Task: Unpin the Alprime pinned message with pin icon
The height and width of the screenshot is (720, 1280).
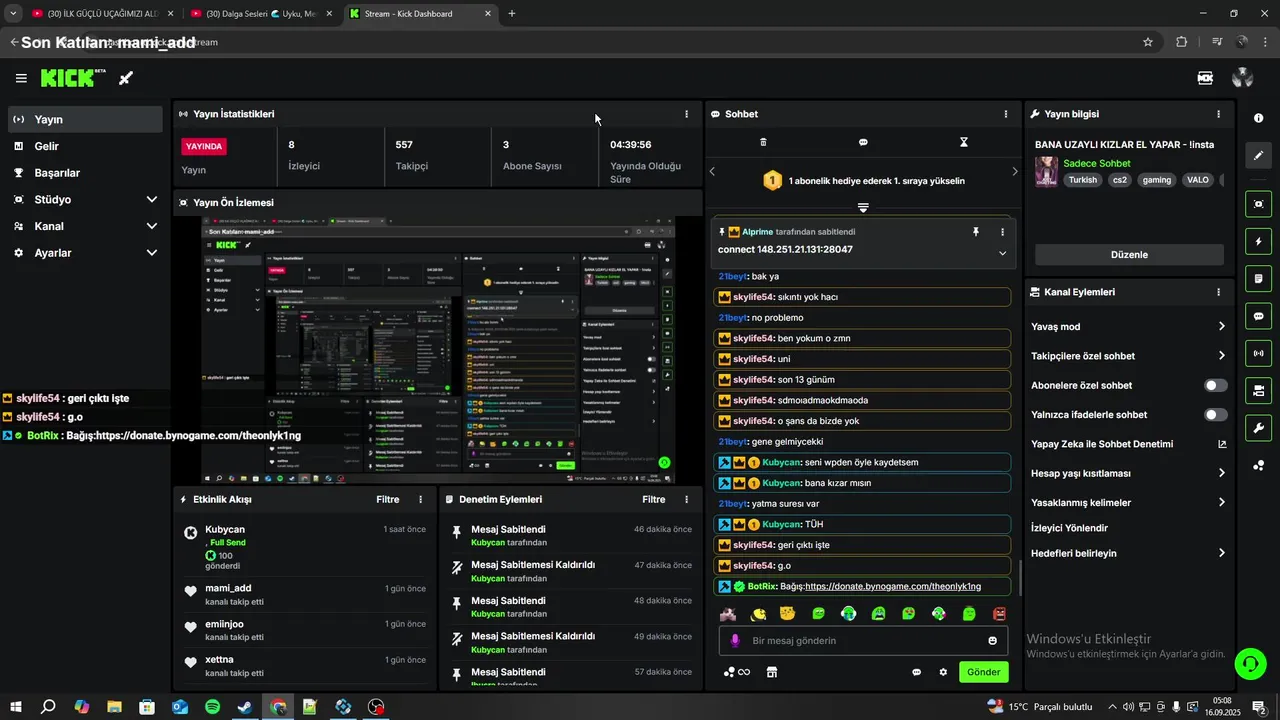Action: pyautogui.click(x=976, y=232)
